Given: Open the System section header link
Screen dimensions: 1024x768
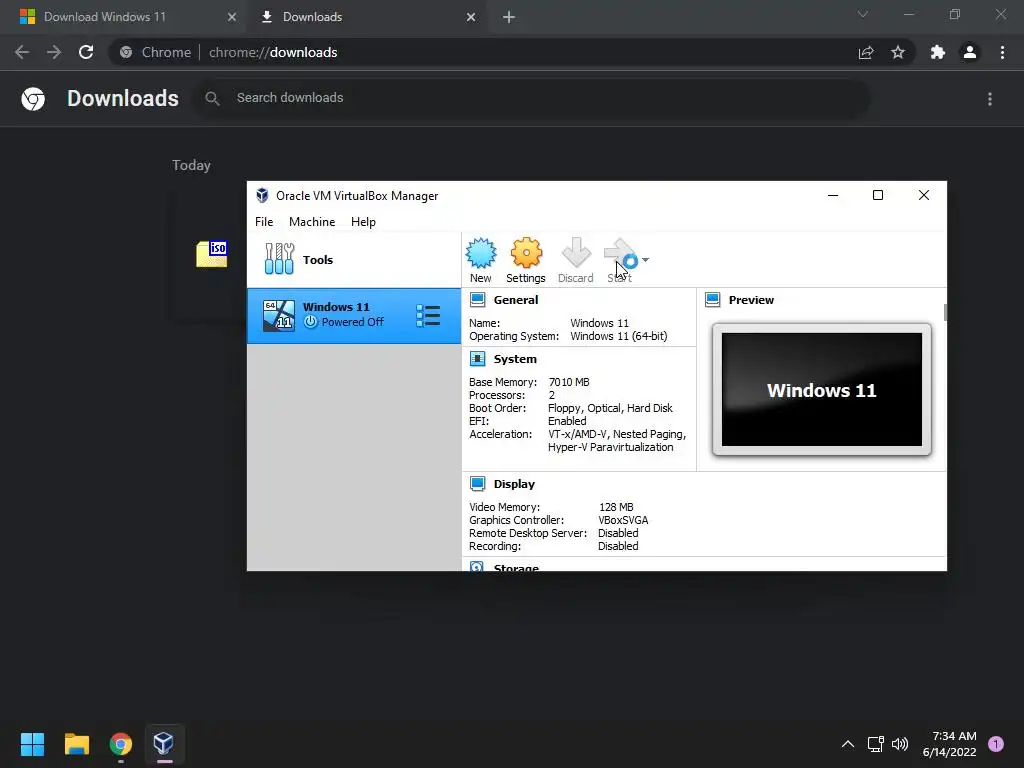Looking at the screenshot, I should coord(515,359).
